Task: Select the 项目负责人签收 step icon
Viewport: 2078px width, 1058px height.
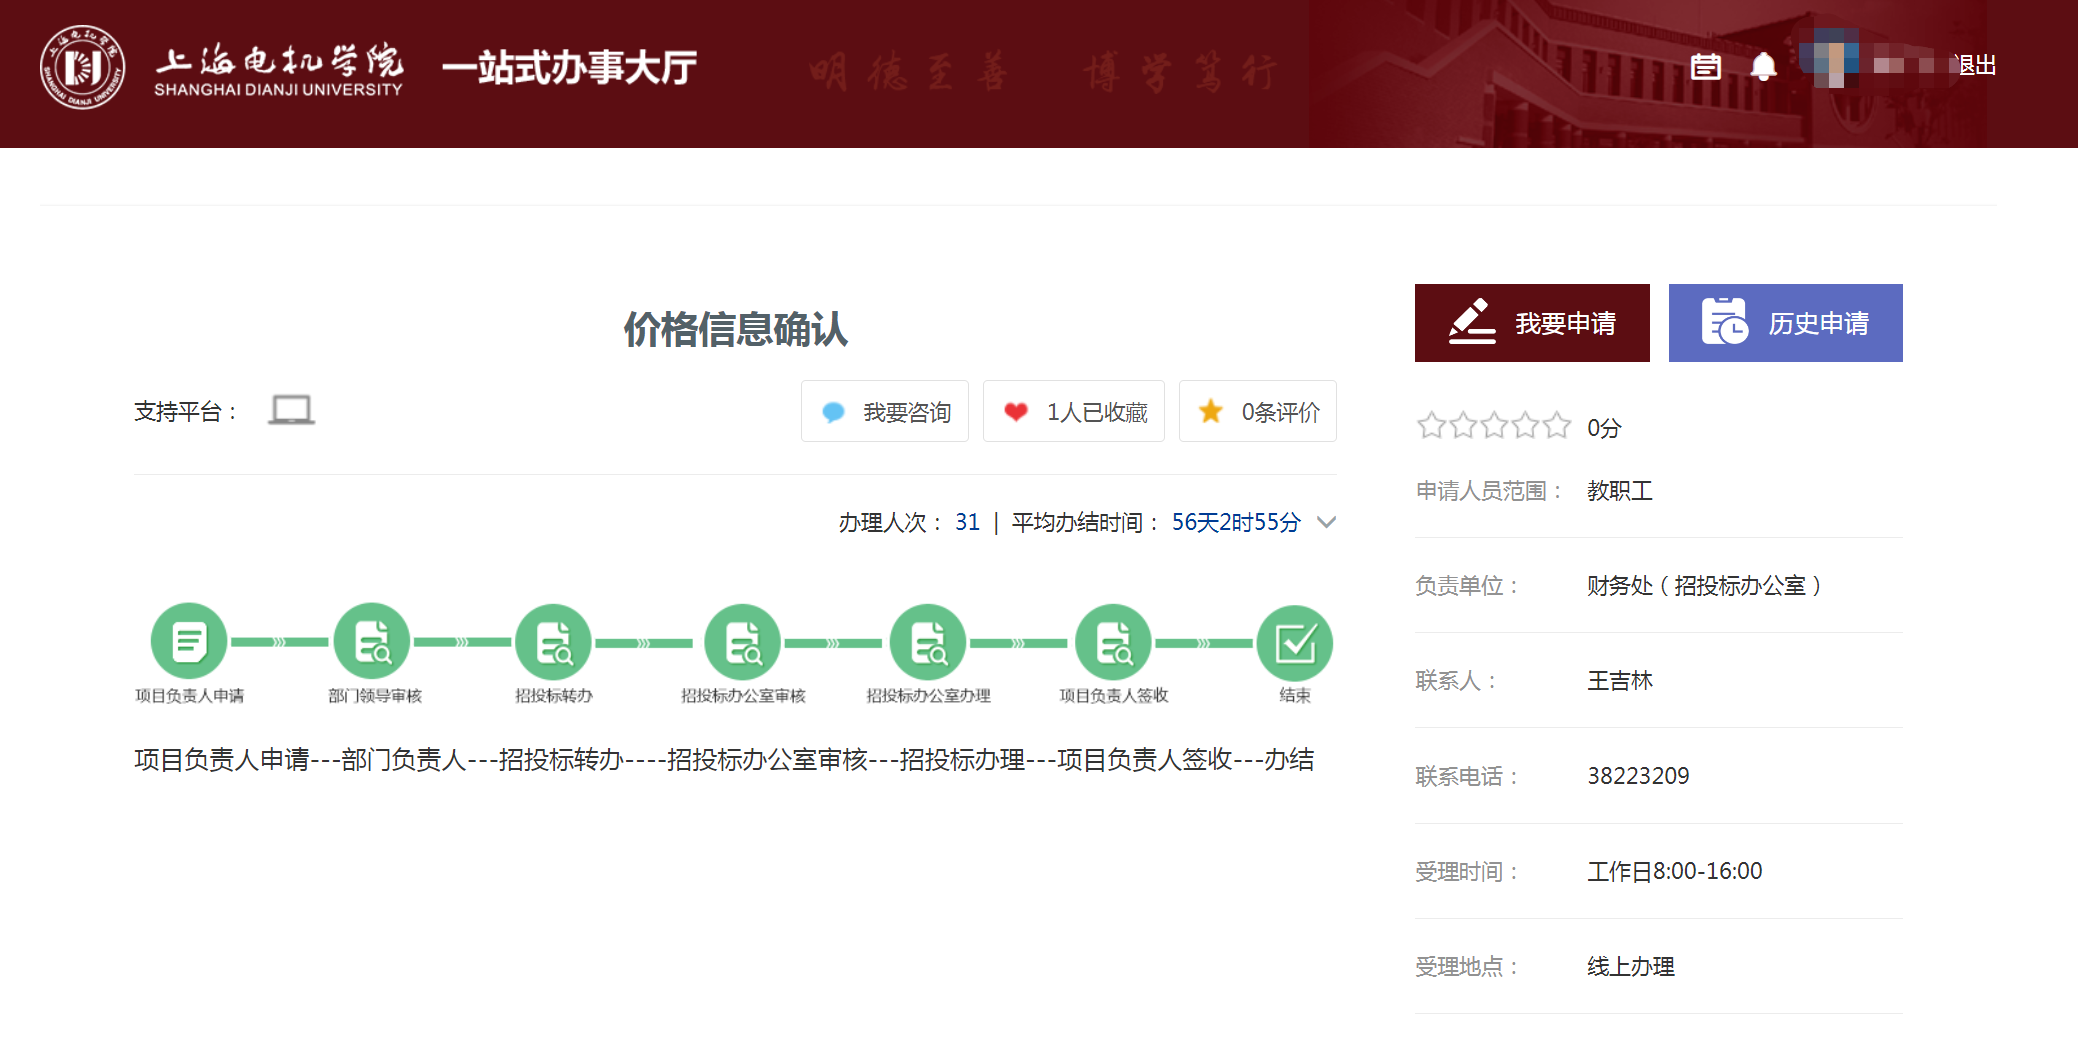Action: [x=1113, y=641]
